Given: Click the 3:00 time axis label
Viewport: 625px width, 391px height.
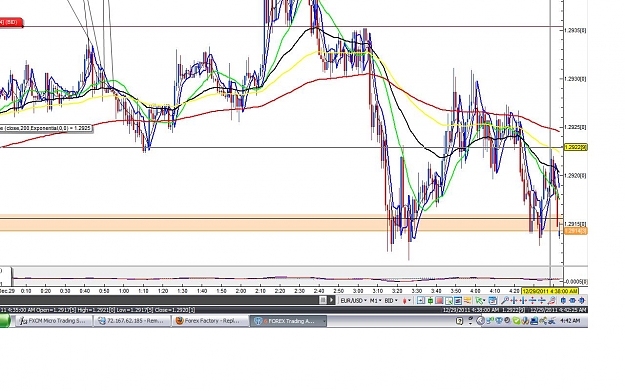Looking at the screenshot, I should point(358,291).
